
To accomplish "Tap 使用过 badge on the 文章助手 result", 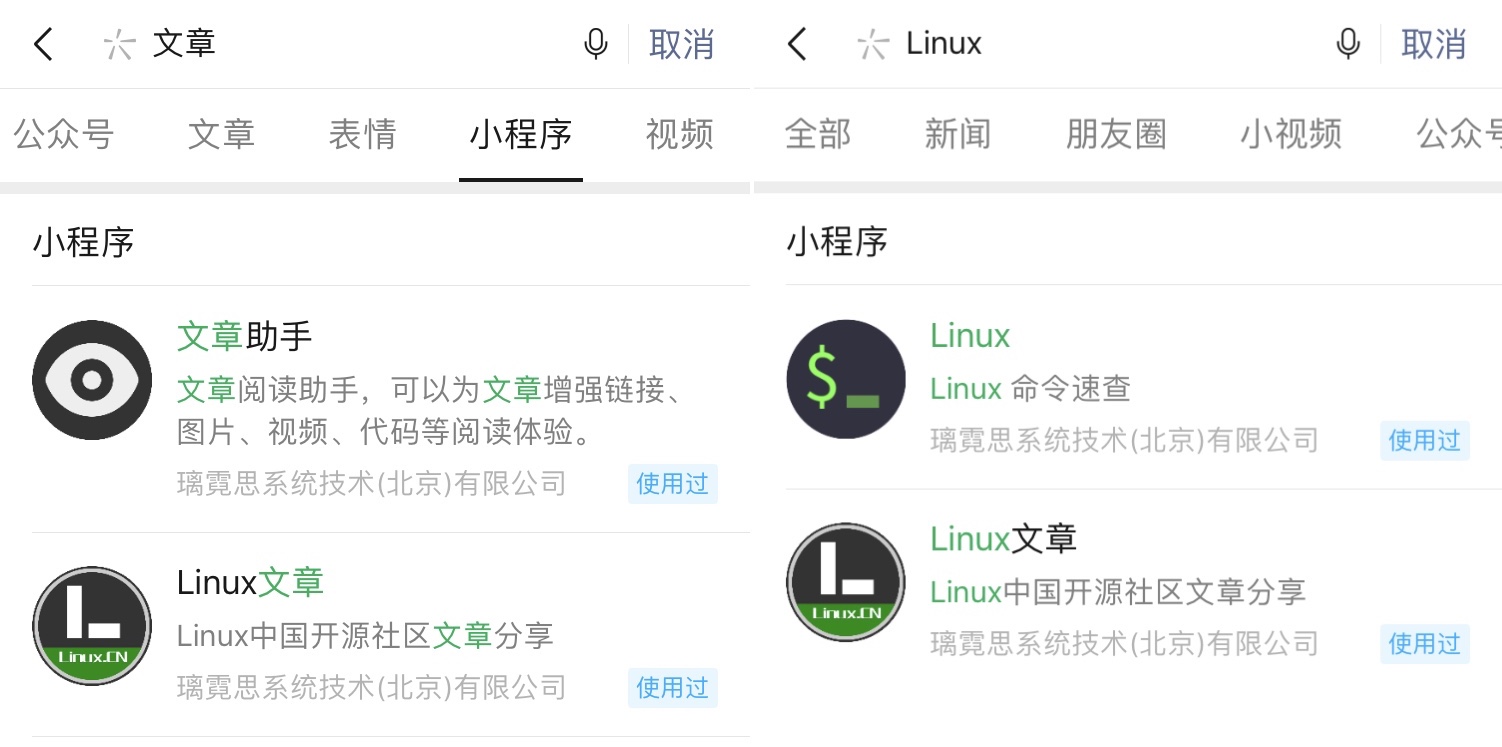I will [672, 484].
